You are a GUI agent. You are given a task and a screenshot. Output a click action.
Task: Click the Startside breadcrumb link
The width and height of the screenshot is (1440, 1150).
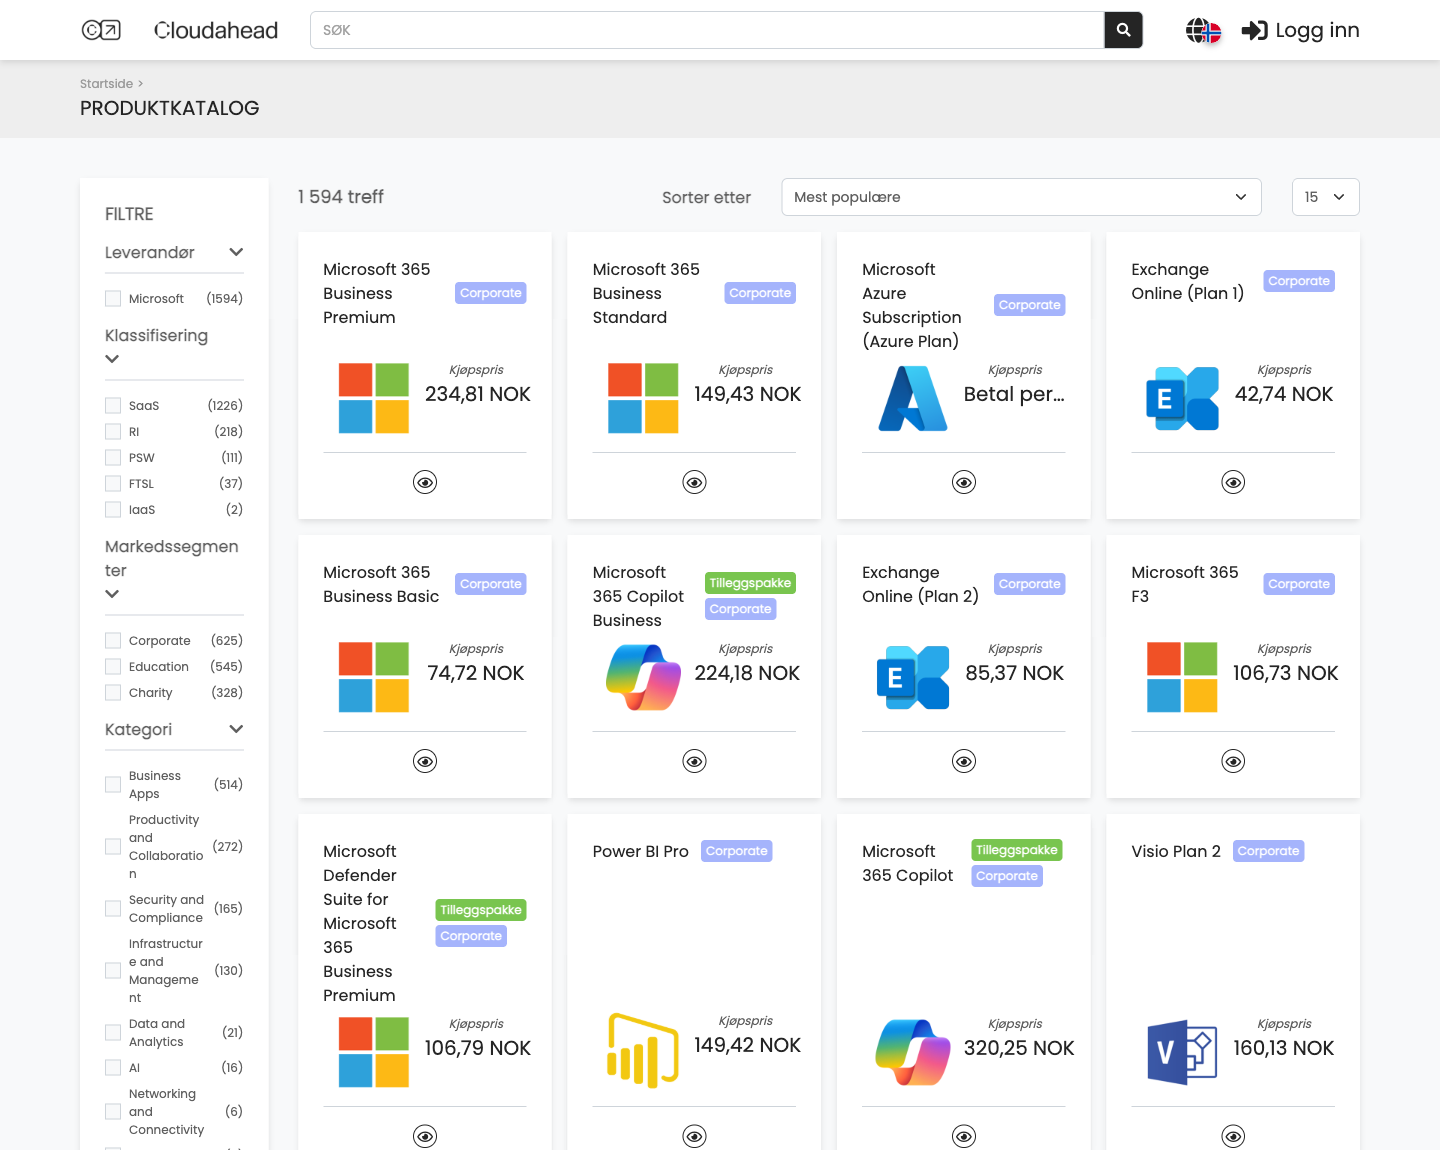pos(106,83)
